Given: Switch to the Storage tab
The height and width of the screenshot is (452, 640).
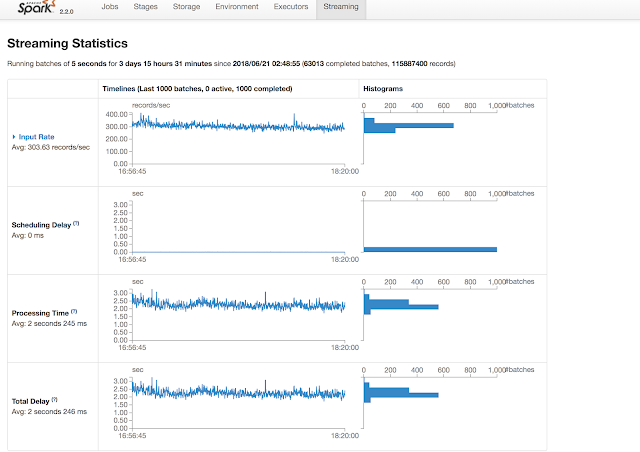Looking at the screenshot, I should click(x=186, y=7).
